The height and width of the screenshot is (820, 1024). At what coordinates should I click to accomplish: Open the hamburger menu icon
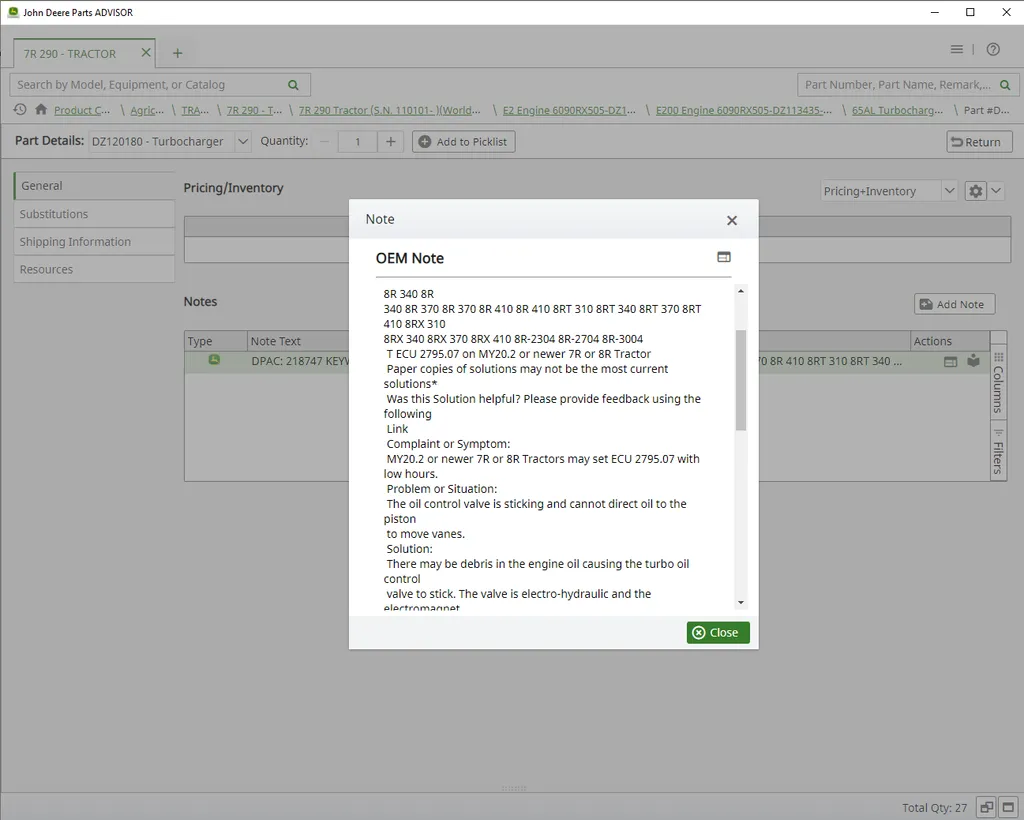click(957, 50)
